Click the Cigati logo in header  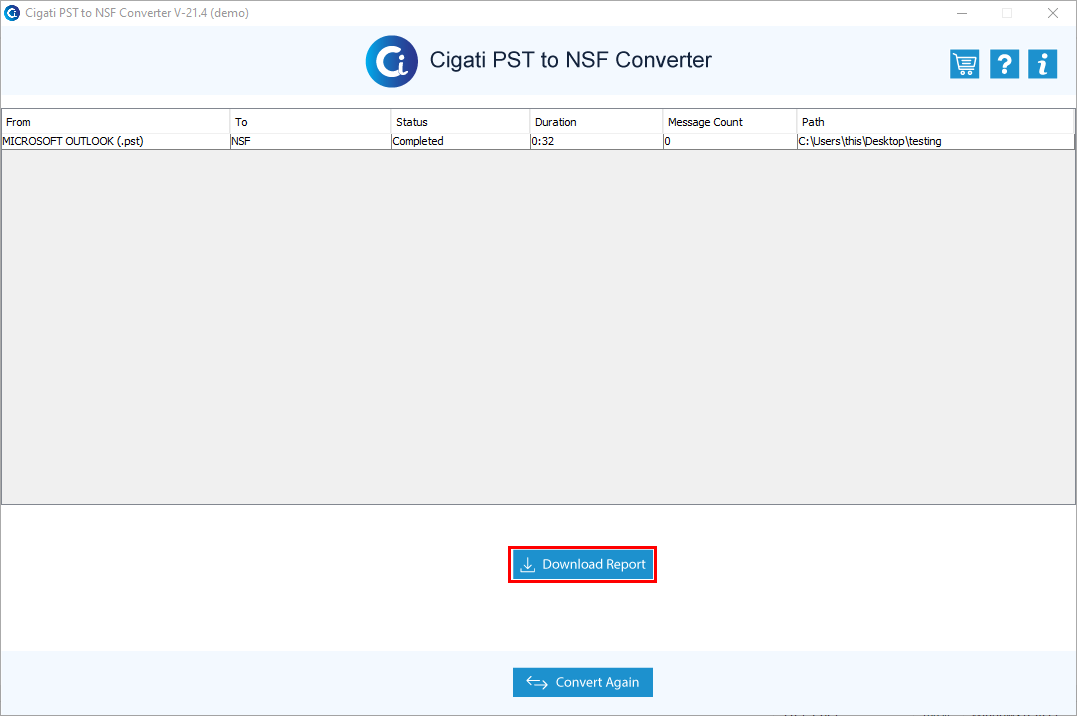[392, 61]
